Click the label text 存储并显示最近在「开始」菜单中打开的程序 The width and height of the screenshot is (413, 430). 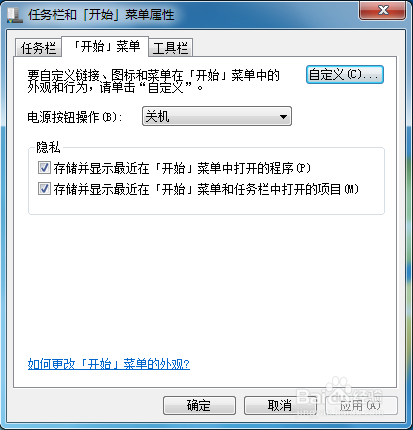pyautogui.click(x=182, y=168)
